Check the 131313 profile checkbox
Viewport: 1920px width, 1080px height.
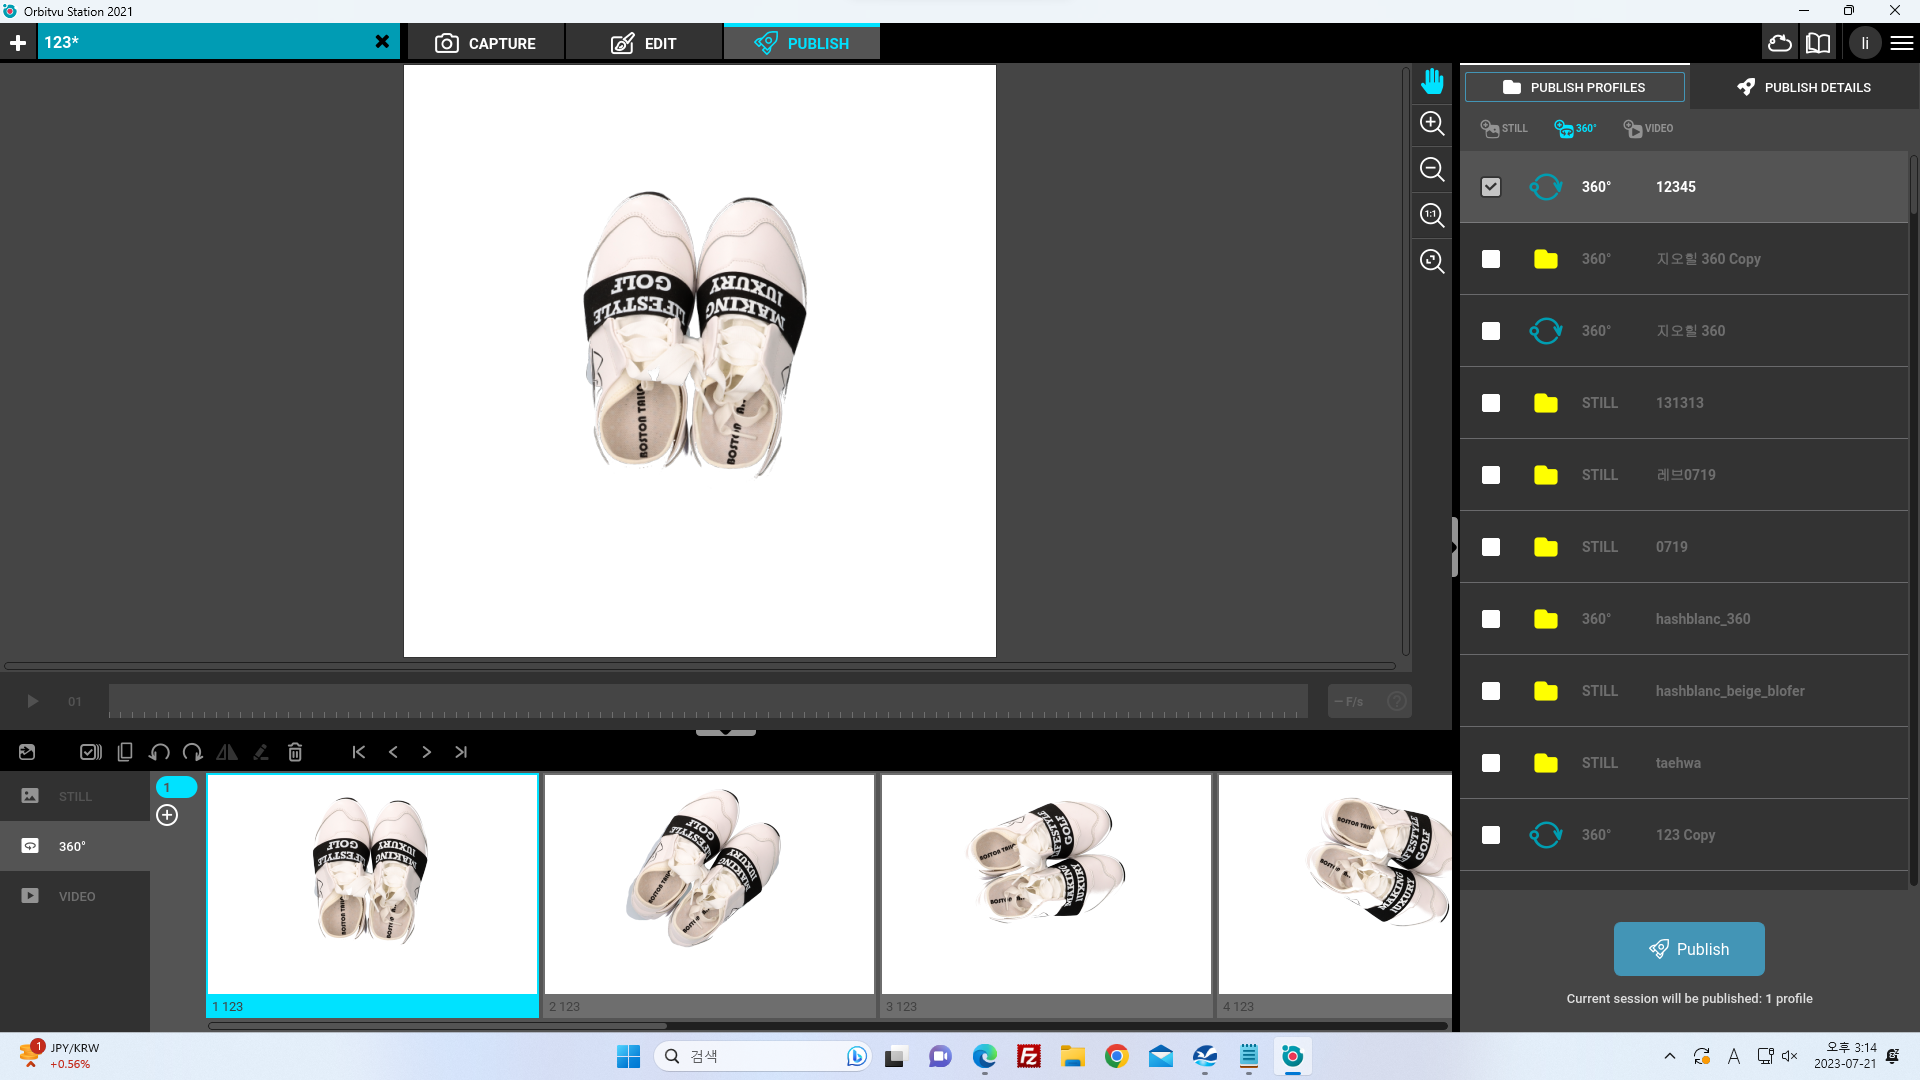tap(1491, 403)
